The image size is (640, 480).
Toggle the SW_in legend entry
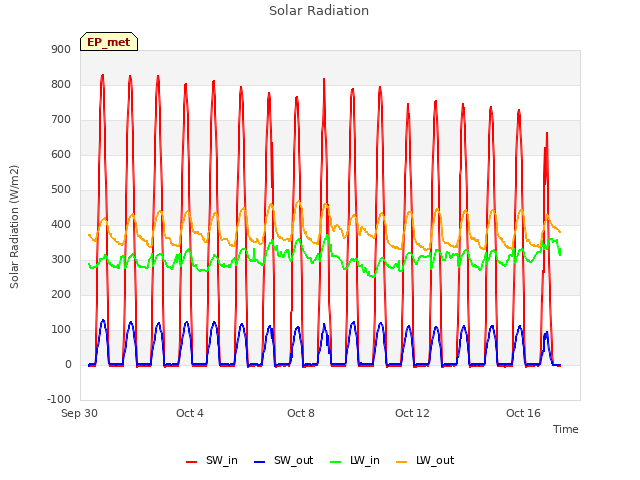pos(212,461)
